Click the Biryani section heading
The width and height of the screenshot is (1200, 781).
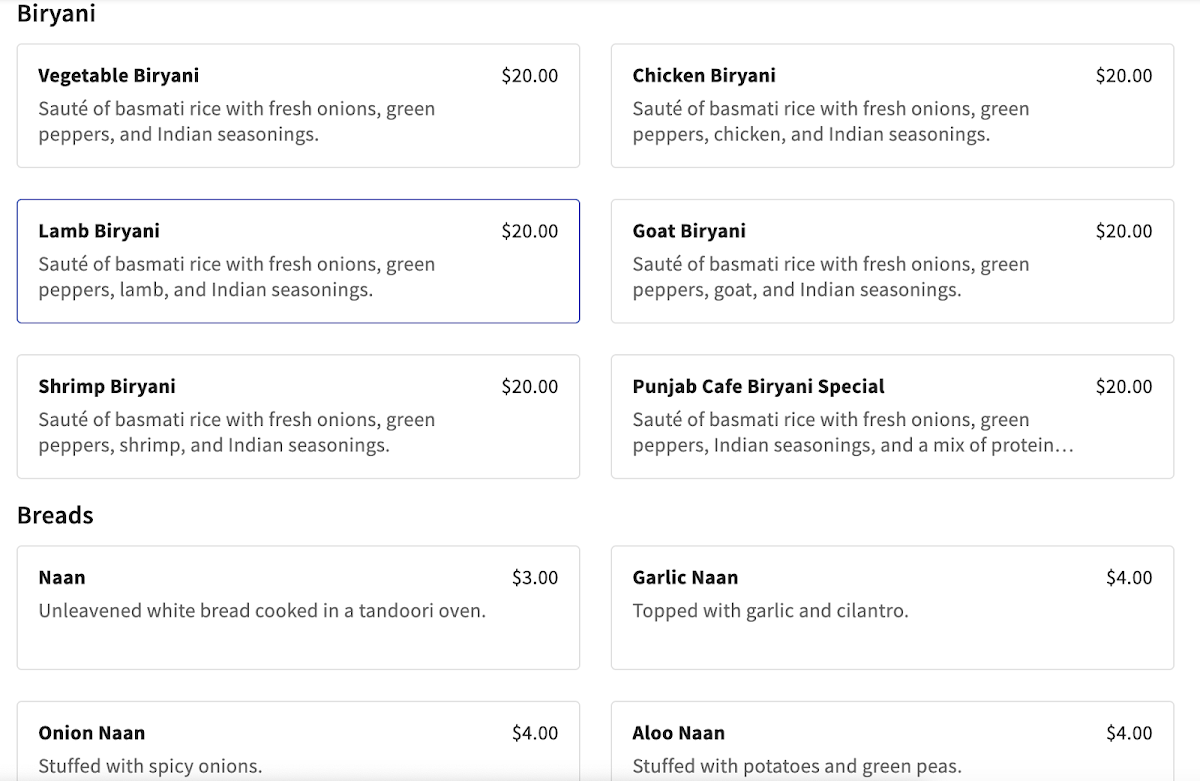pos(56,14)
